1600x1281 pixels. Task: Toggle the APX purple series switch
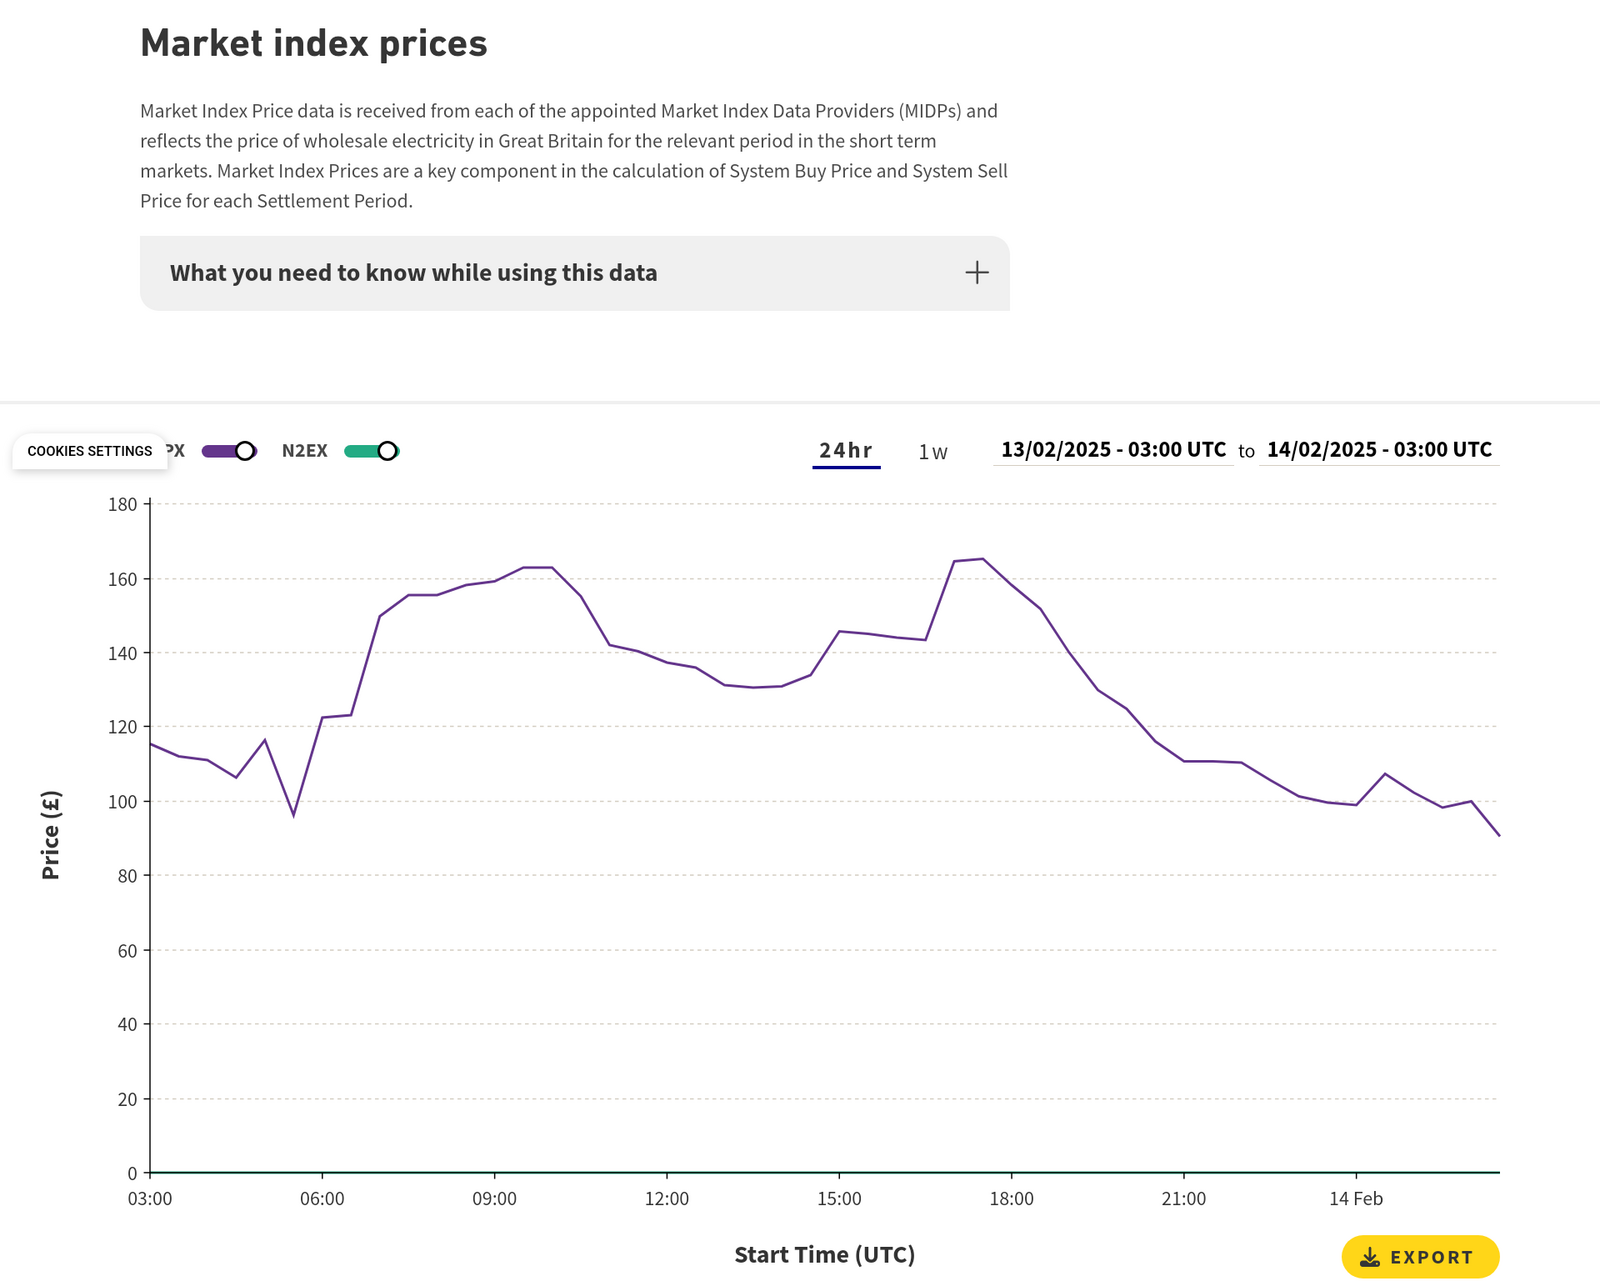[x=230, y=451]
